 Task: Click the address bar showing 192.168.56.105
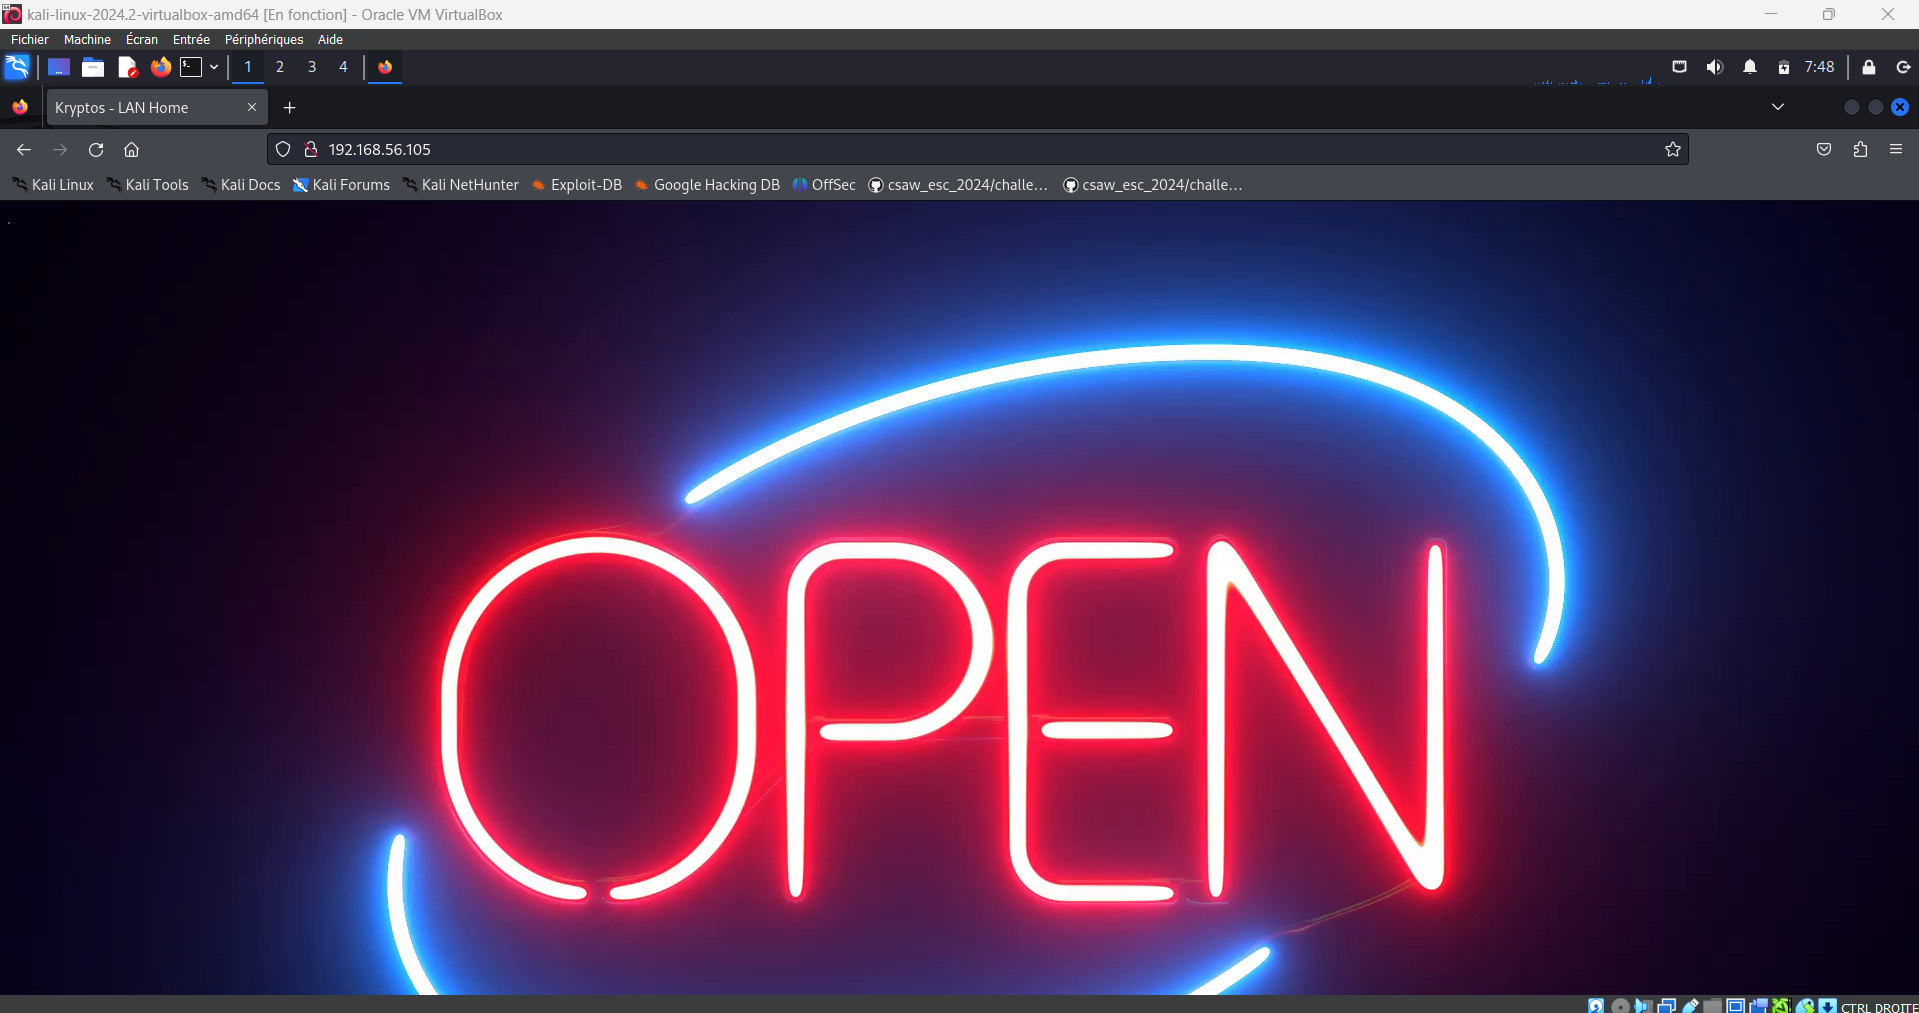[x=900, y=150]
